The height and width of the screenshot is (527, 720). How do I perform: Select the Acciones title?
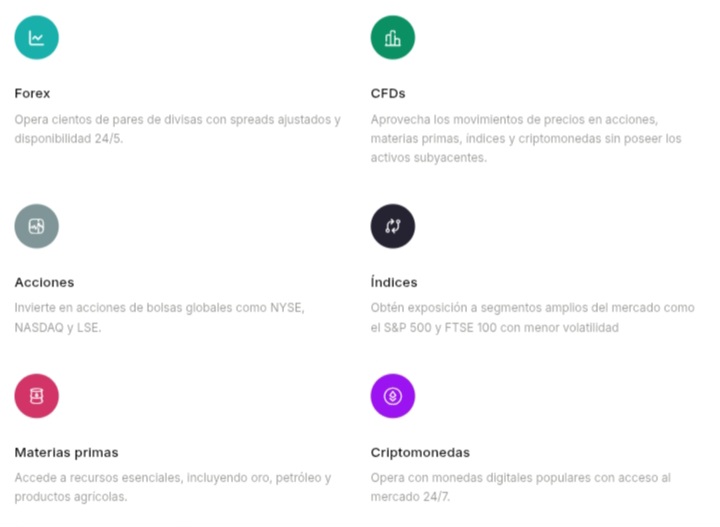pos(44,282)
